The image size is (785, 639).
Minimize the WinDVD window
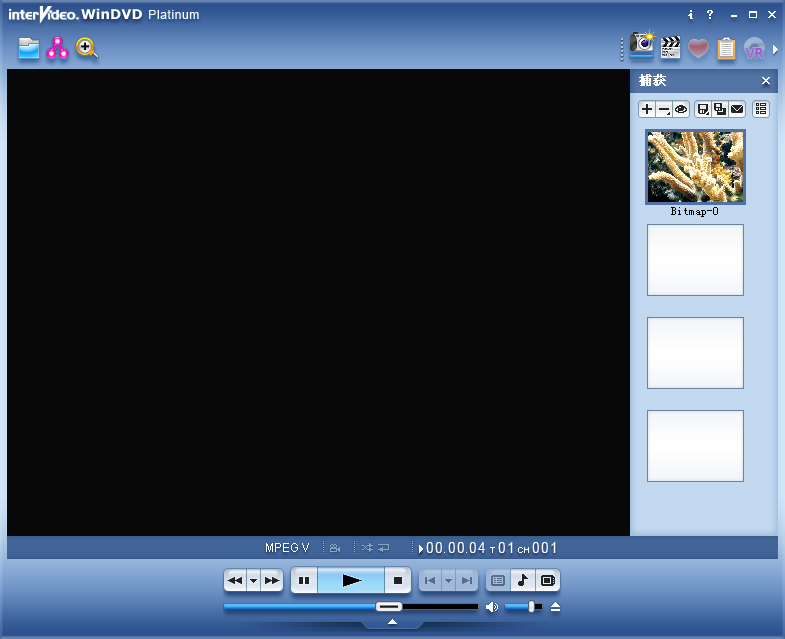click(x=733, y=15)
